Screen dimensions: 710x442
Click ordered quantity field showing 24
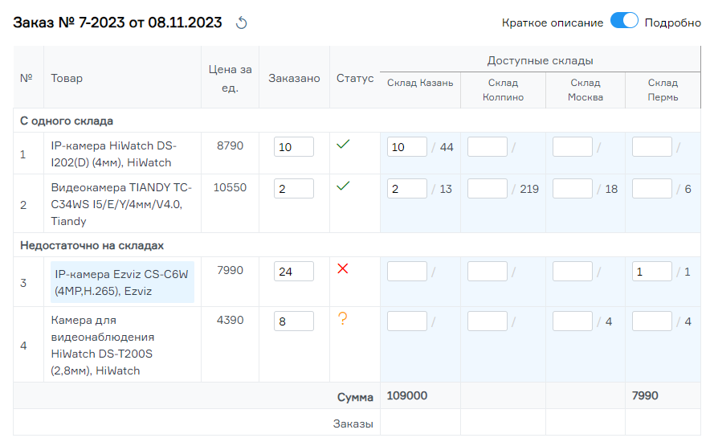293,271
